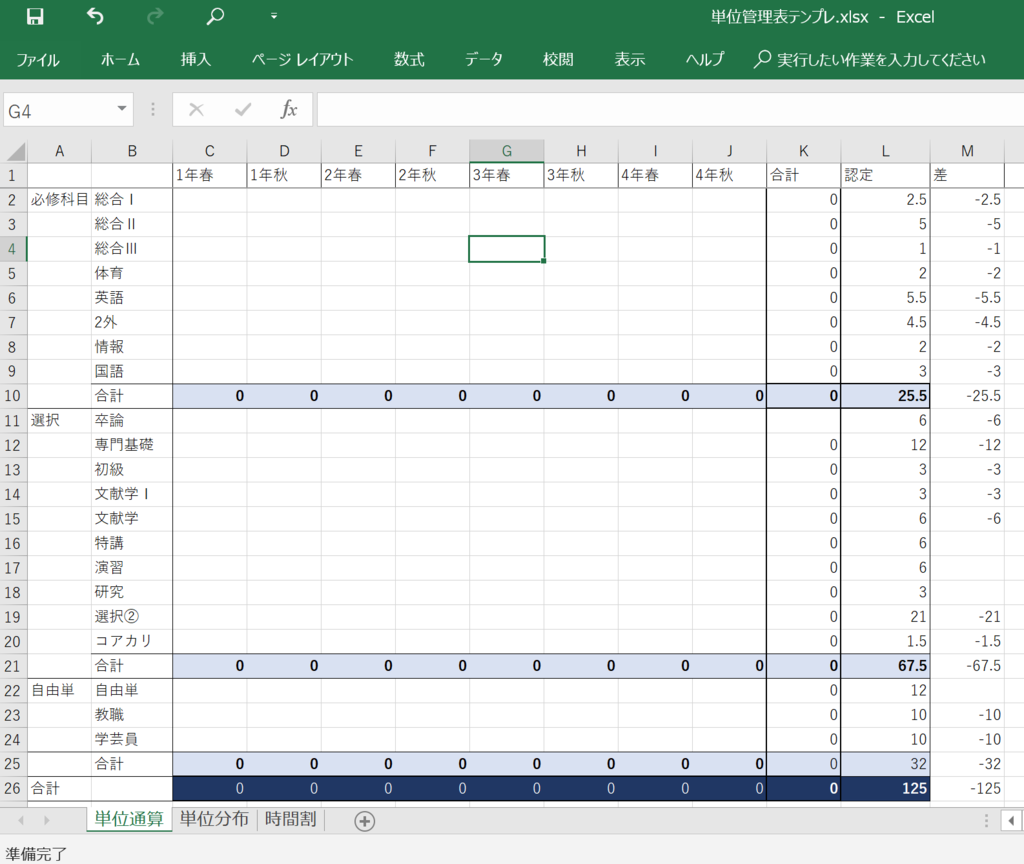Image resolution: width=1024 pixels, height=864 pixels.
Task: Switch to the 数式 ribbon tab
Action: [409, 60]
